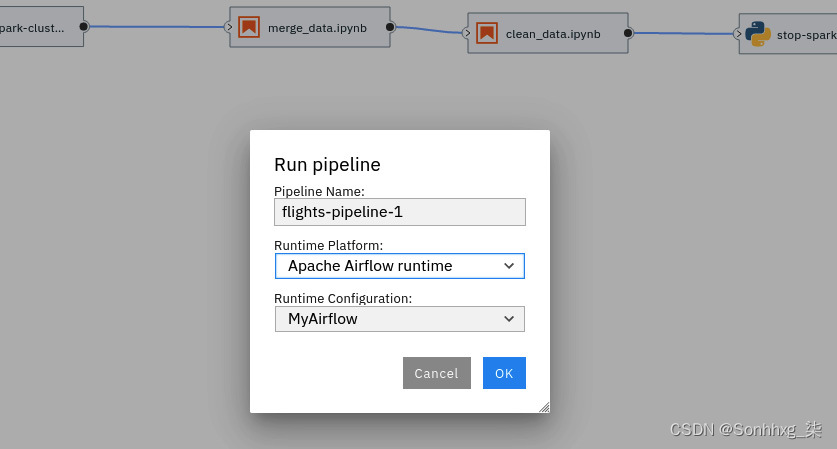Click the Pipeline Name label
837x449 pixels.
[x=319, y=191]
